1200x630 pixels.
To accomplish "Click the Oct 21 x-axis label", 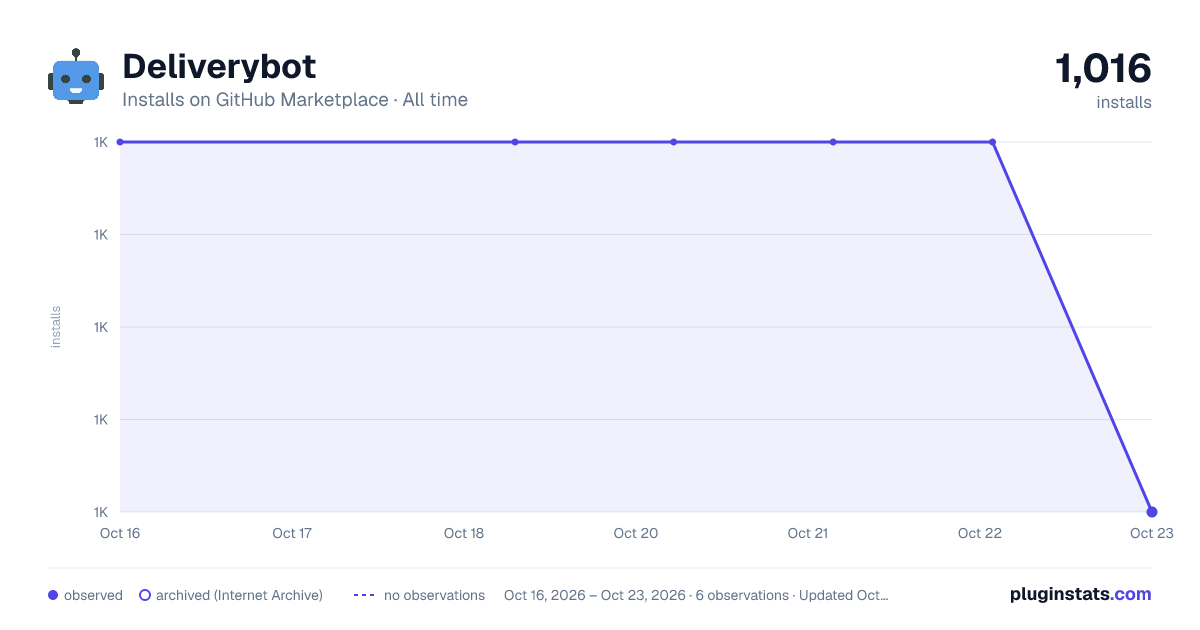I will (808, 534).
